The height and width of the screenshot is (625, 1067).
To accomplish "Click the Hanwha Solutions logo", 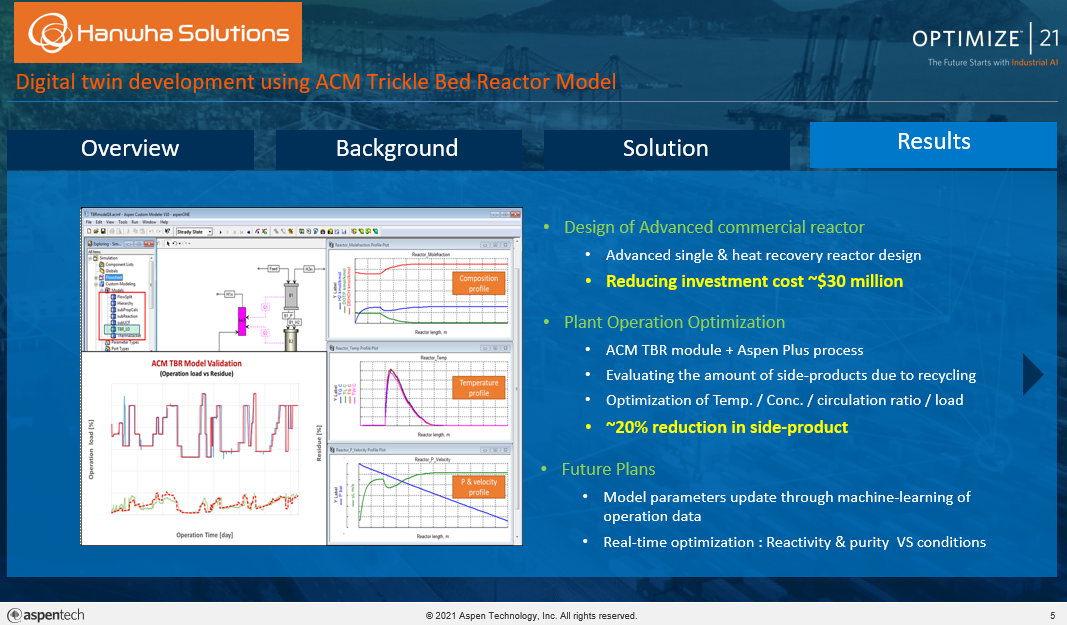I will 159,33.
